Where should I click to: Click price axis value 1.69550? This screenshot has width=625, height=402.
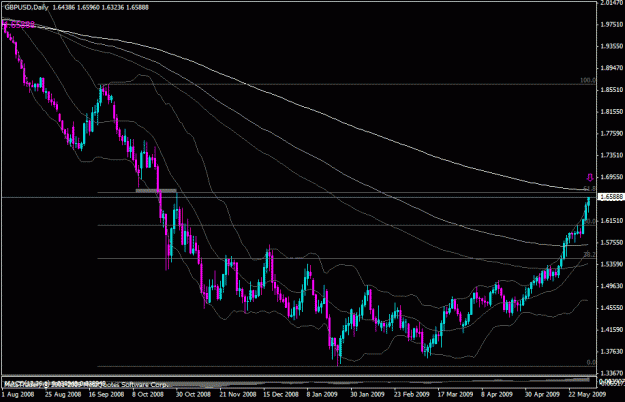[611, 177]
